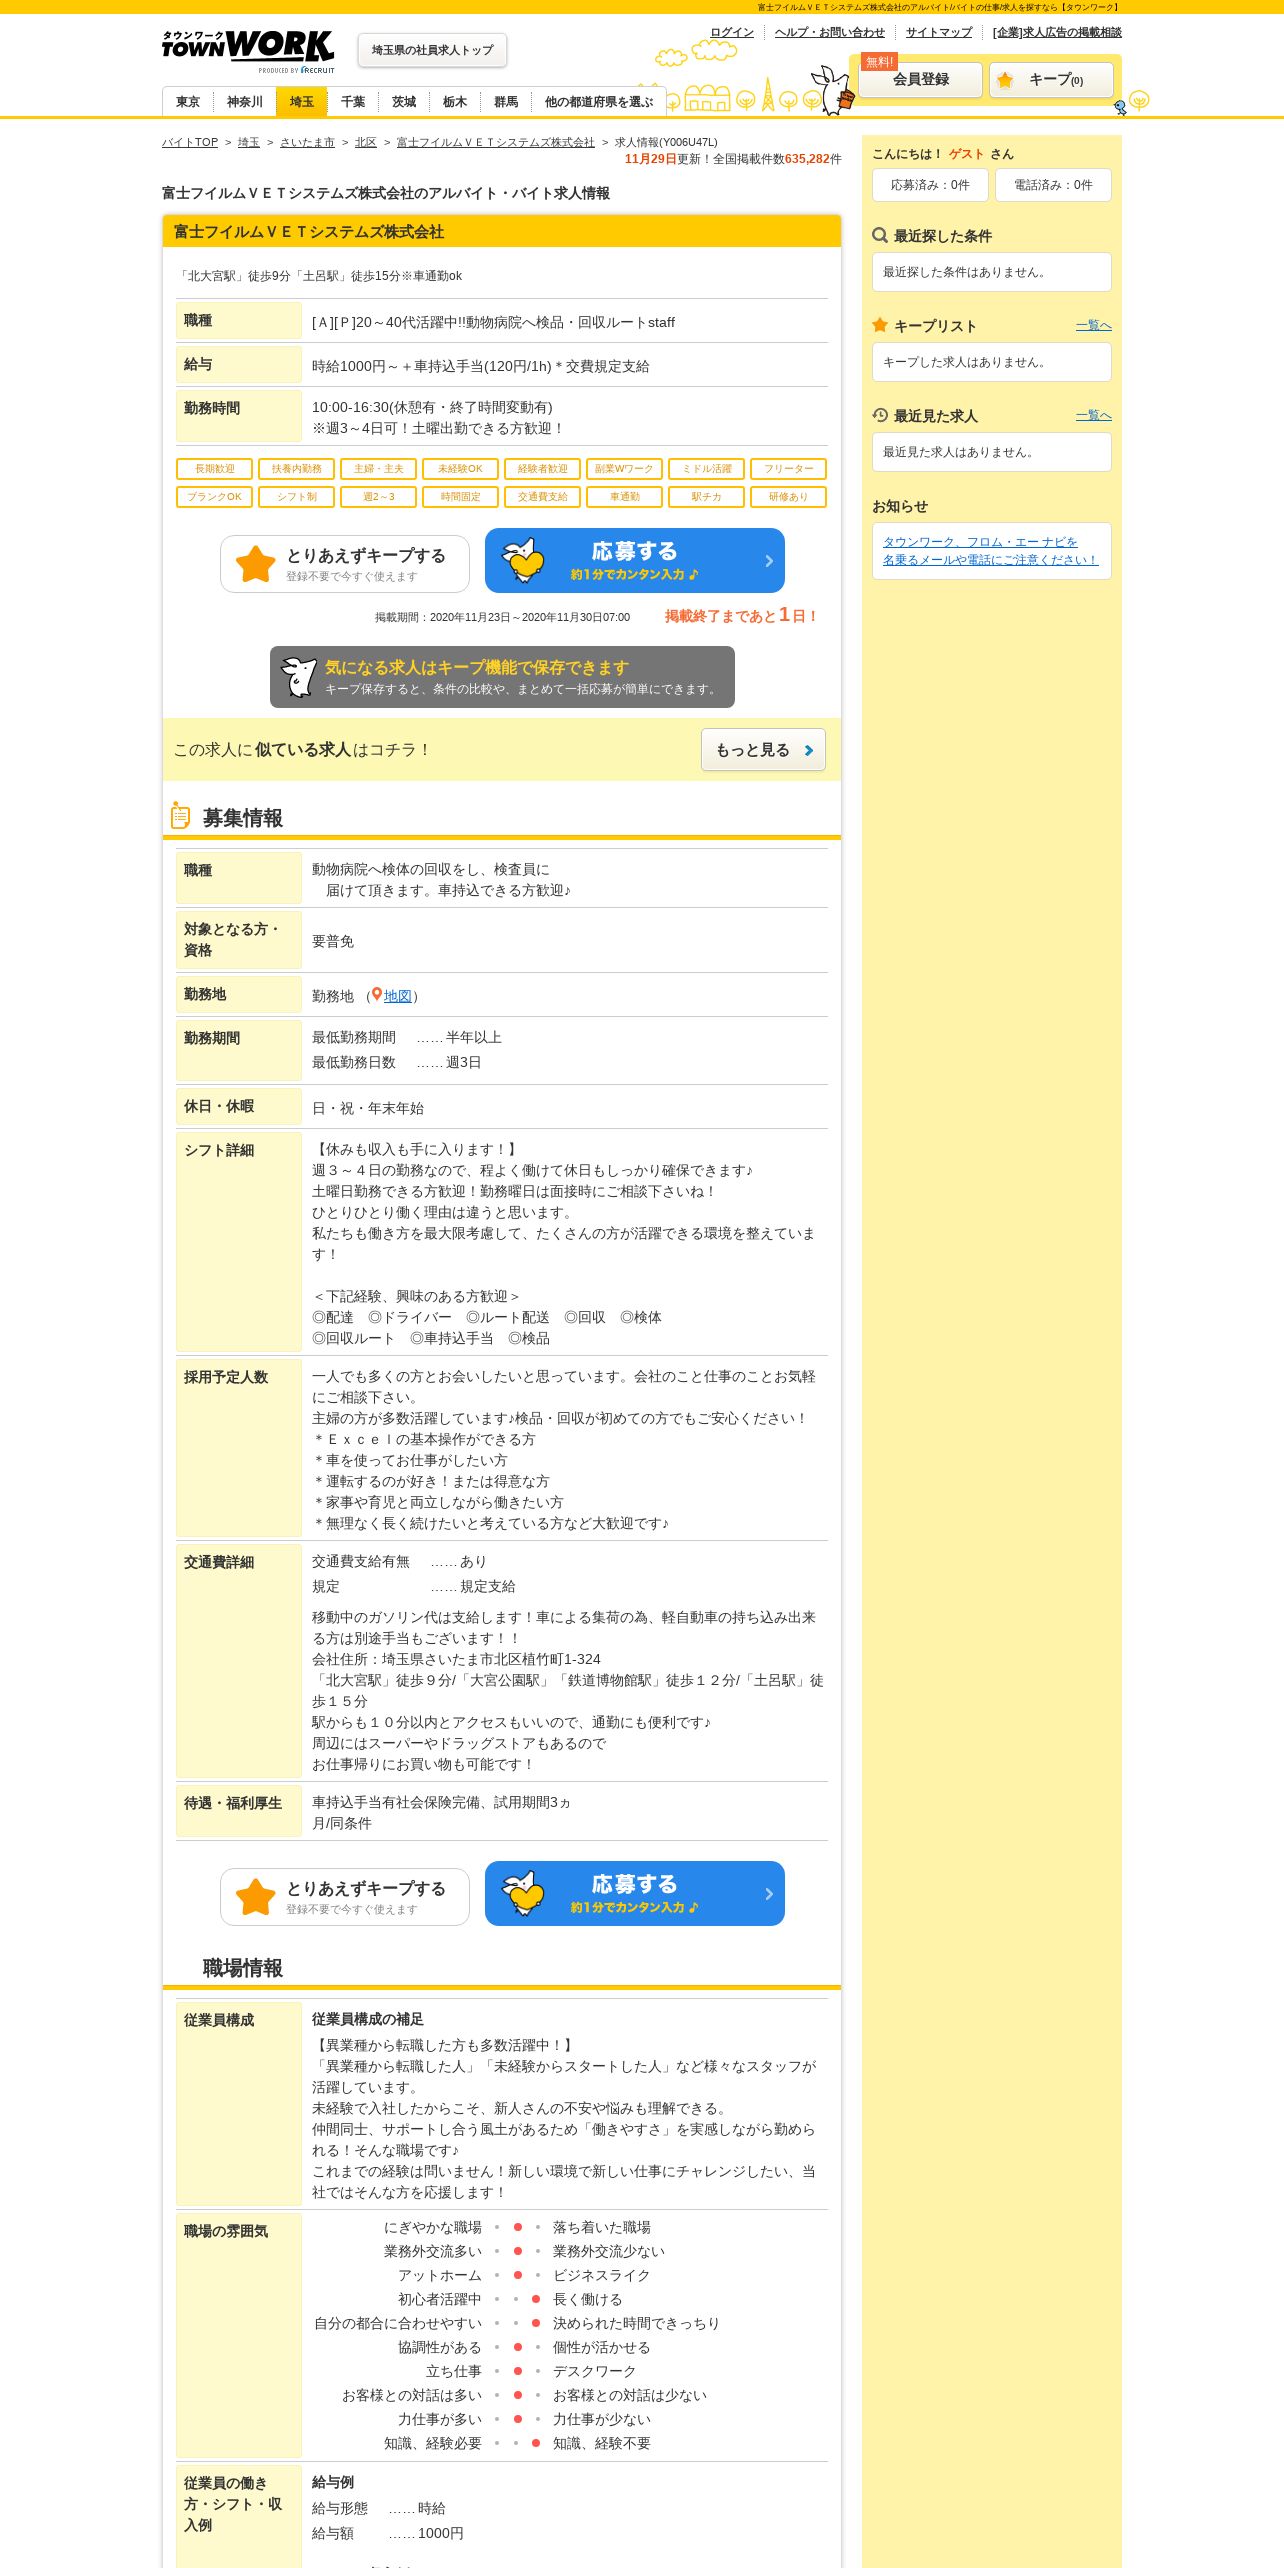Click the rabbit mascot in the header
Screen dimensions: 1284x2568
pos(832,90)
